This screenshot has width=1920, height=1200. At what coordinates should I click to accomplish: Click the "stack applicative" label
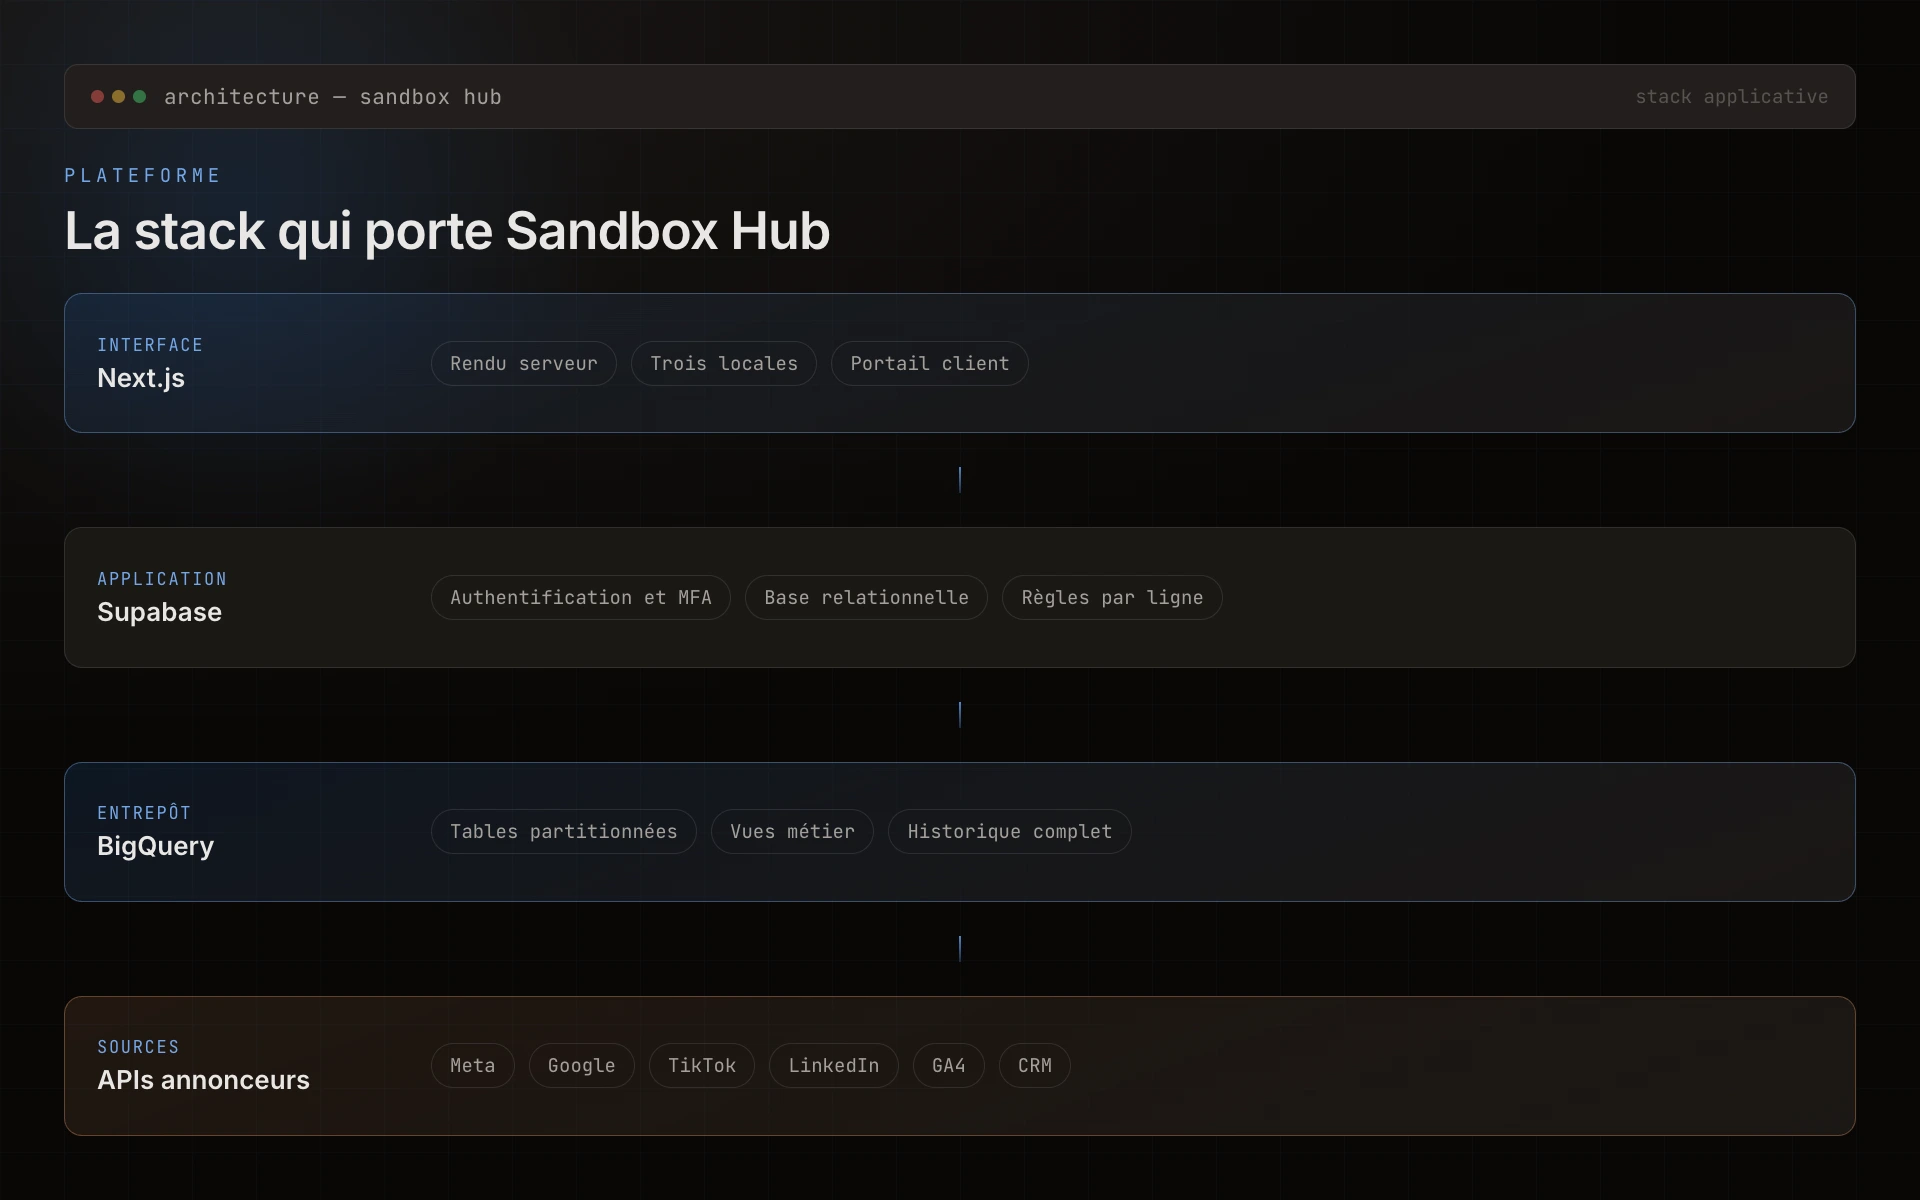(1731, 97)
